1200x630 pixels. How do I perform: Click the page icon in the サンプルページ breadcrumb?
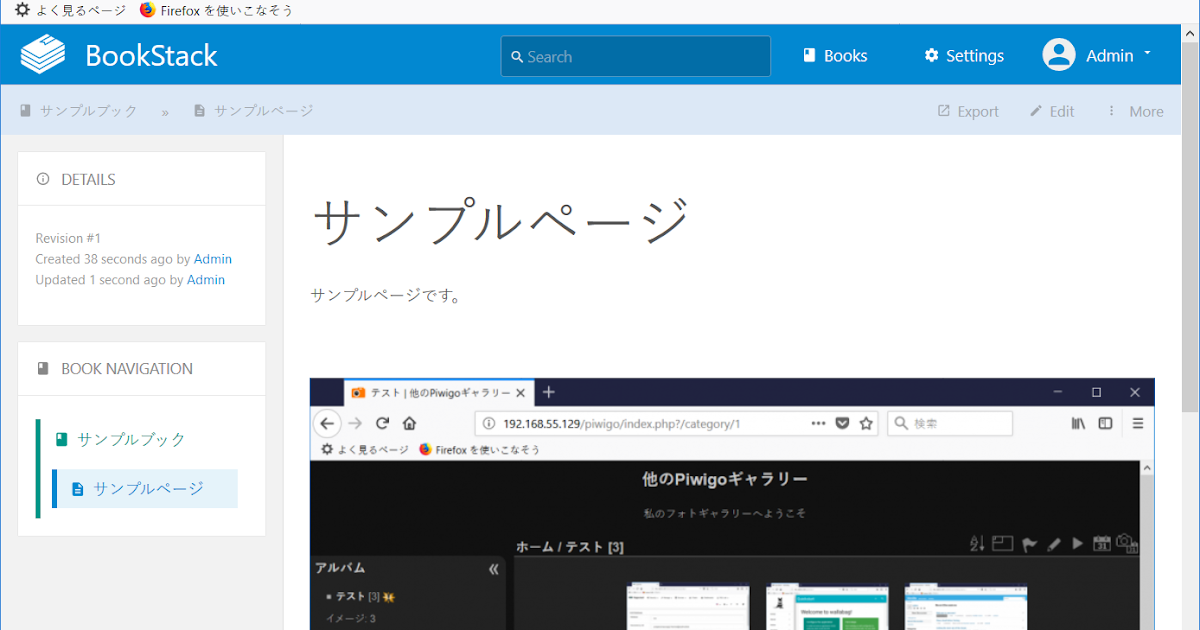pyautogui.click(x=198, y=110)
